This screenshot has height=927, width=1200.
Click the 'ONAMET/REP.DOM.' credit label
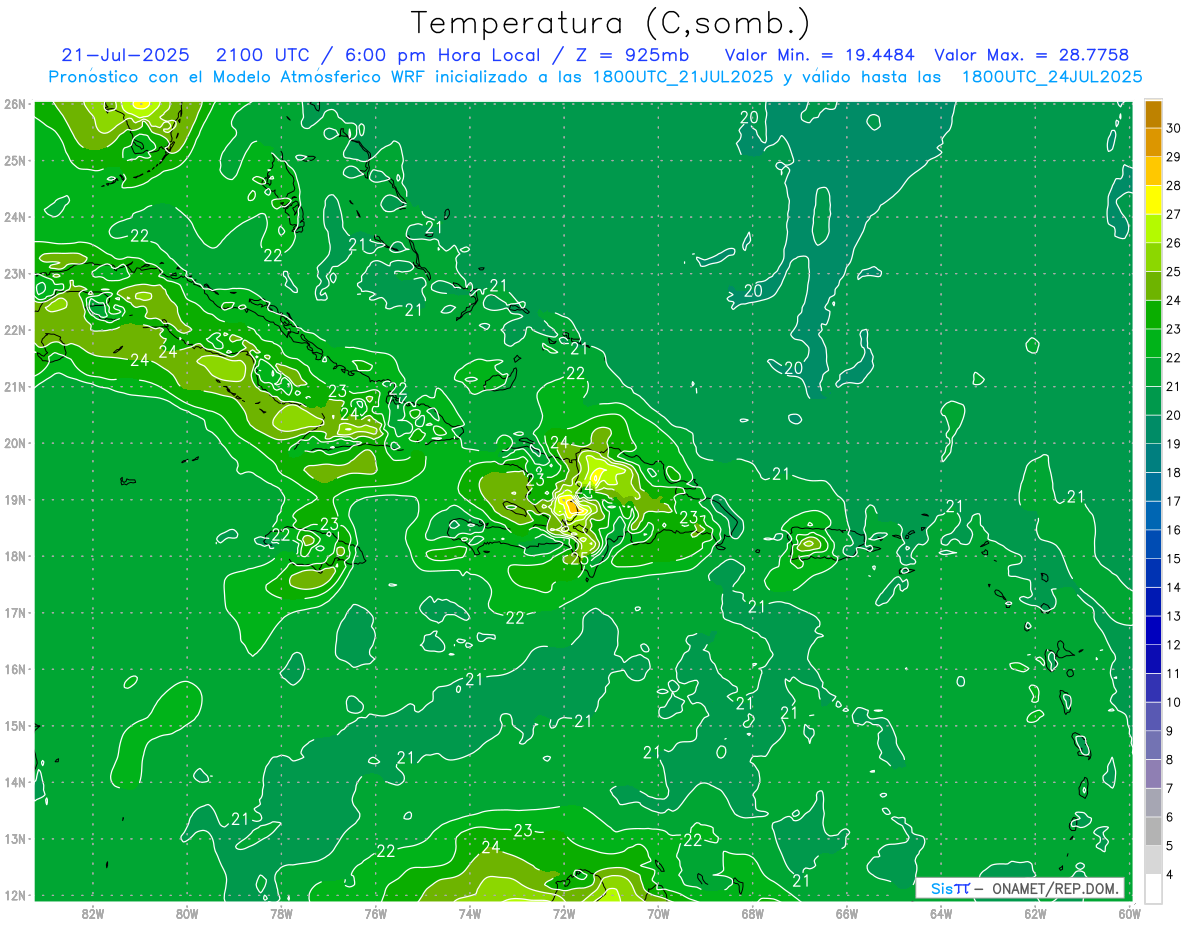pyautogui.click(x=1055, y=888)
